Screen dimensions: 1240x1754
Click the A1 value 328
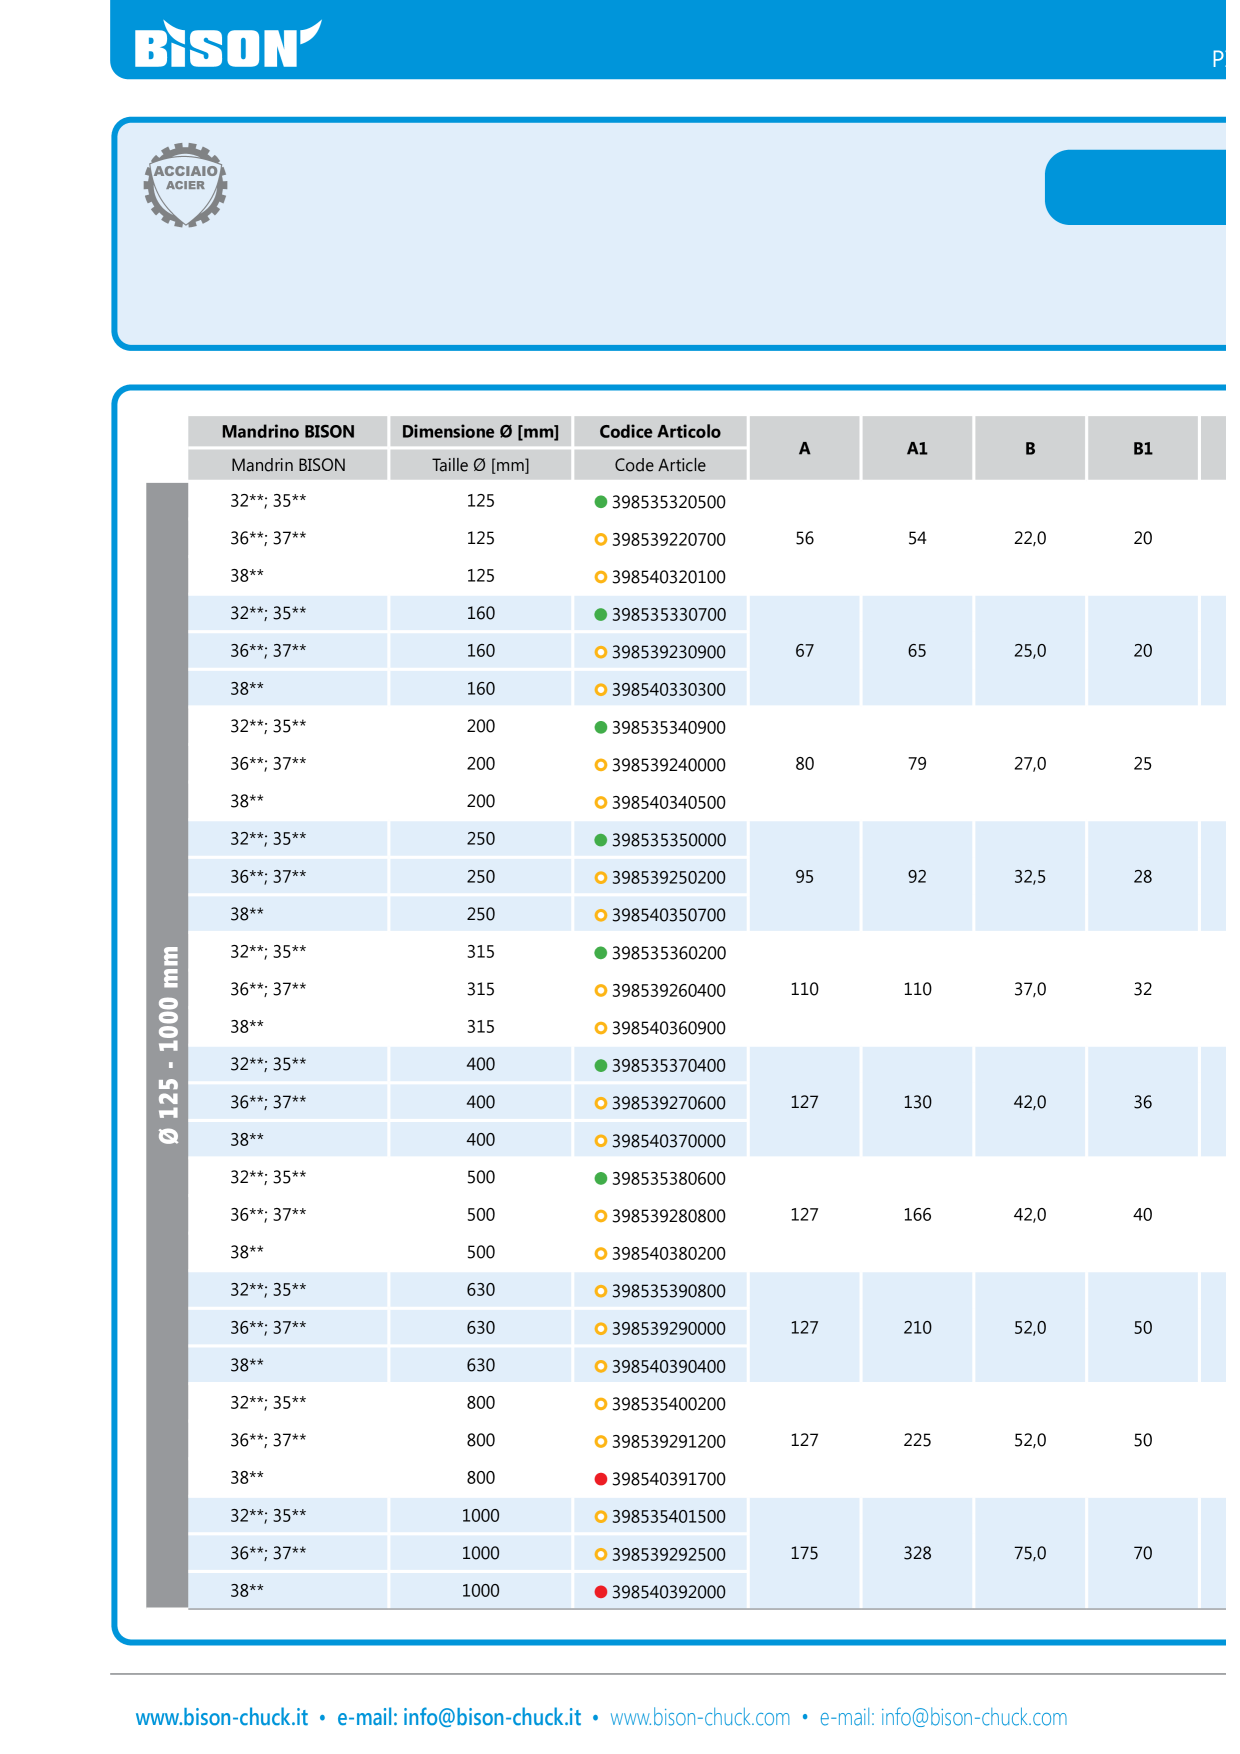click(917, 1553)
